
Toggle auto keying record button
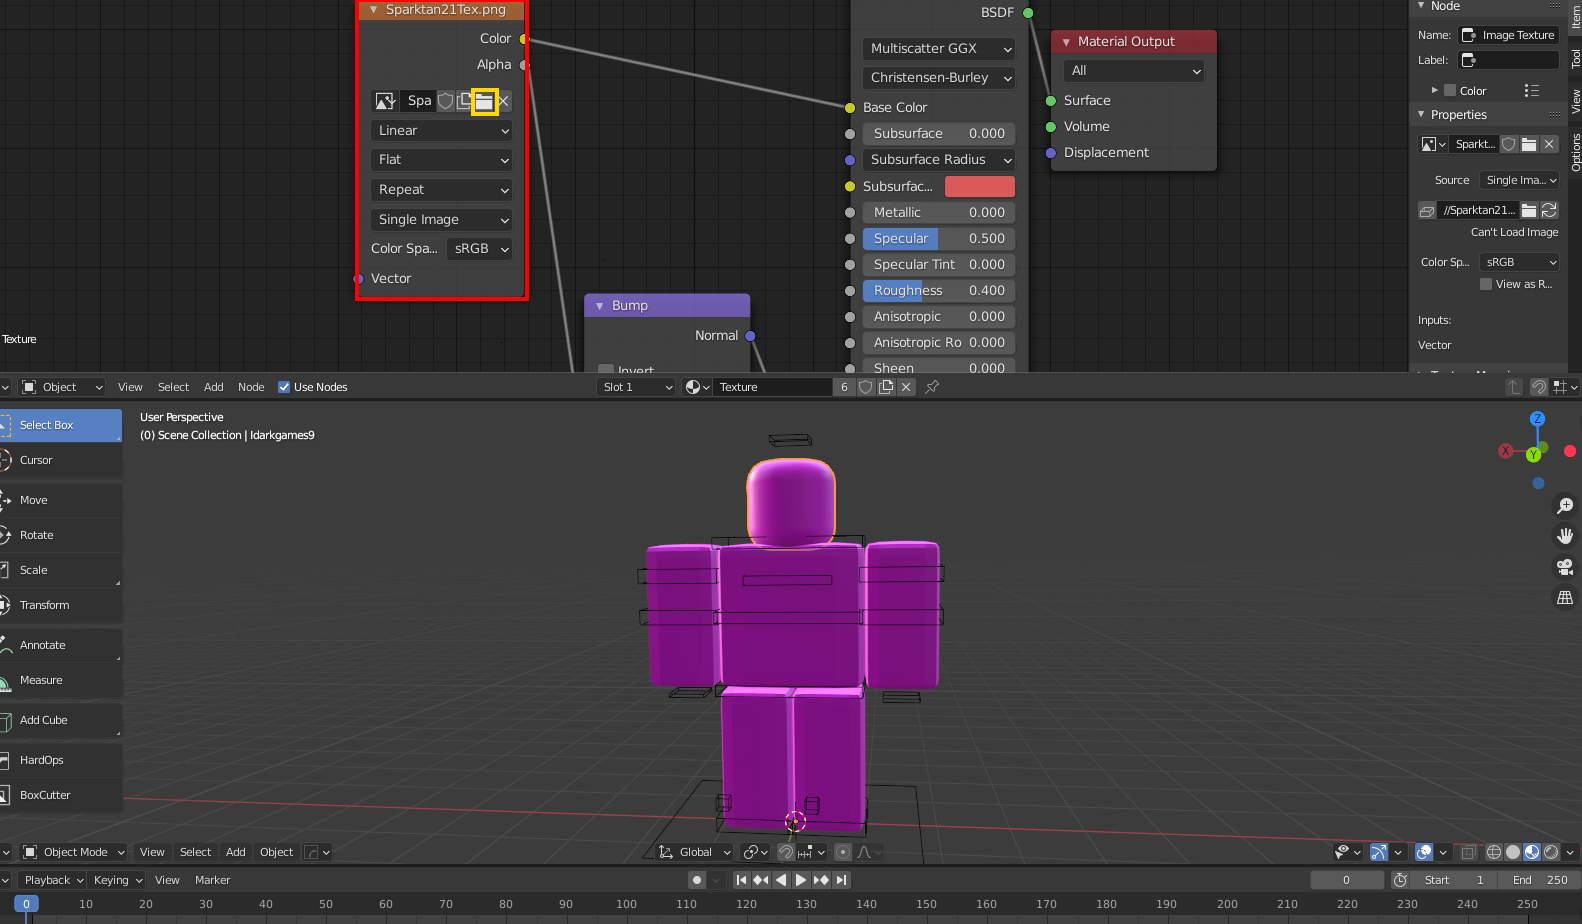tap(697, 880)
